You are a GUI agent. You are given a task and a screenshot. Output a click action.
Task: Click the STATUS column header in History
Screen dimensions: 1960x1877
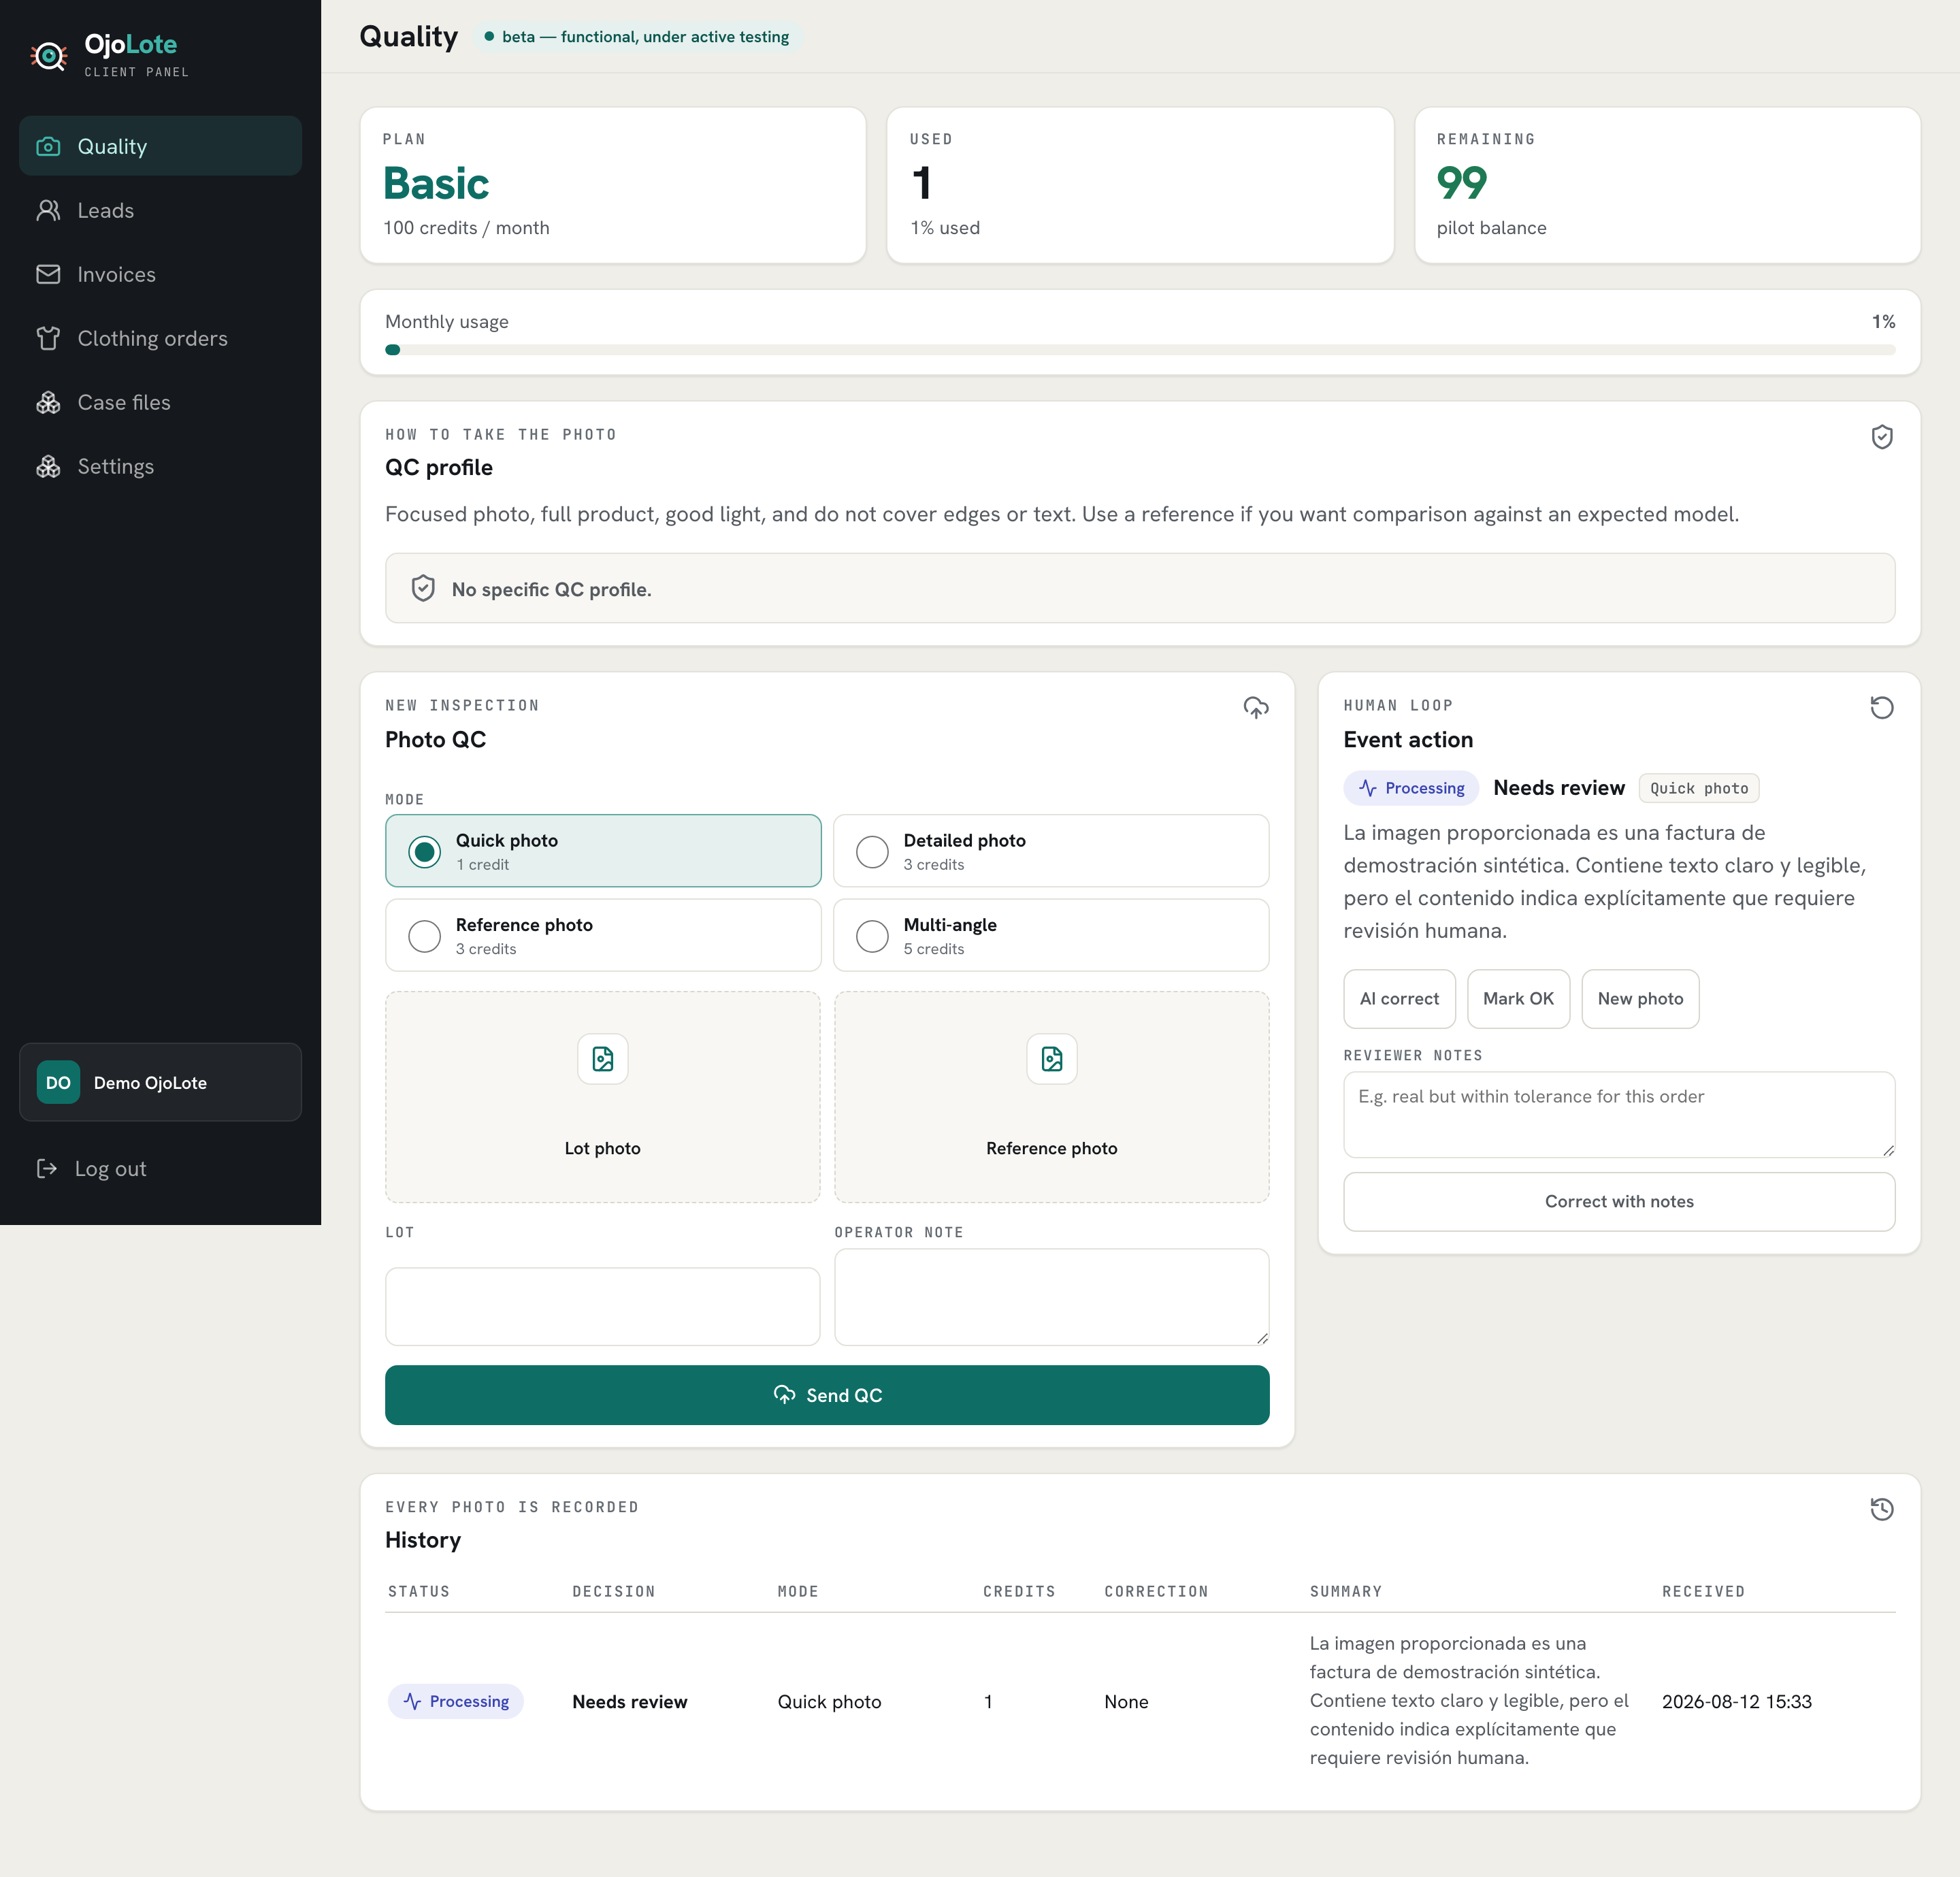[x=419, y=1591]
